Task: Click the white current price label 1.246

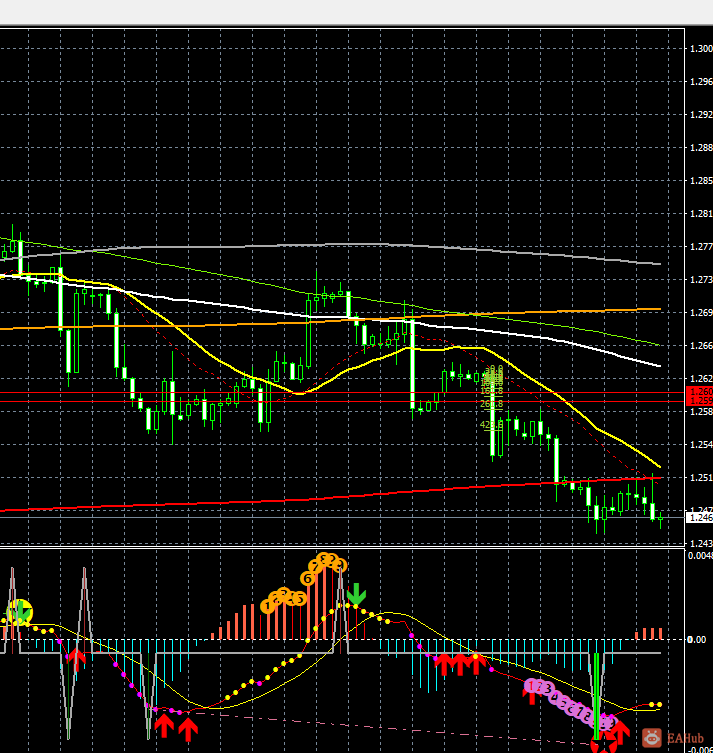Action: tap(700, 518)
